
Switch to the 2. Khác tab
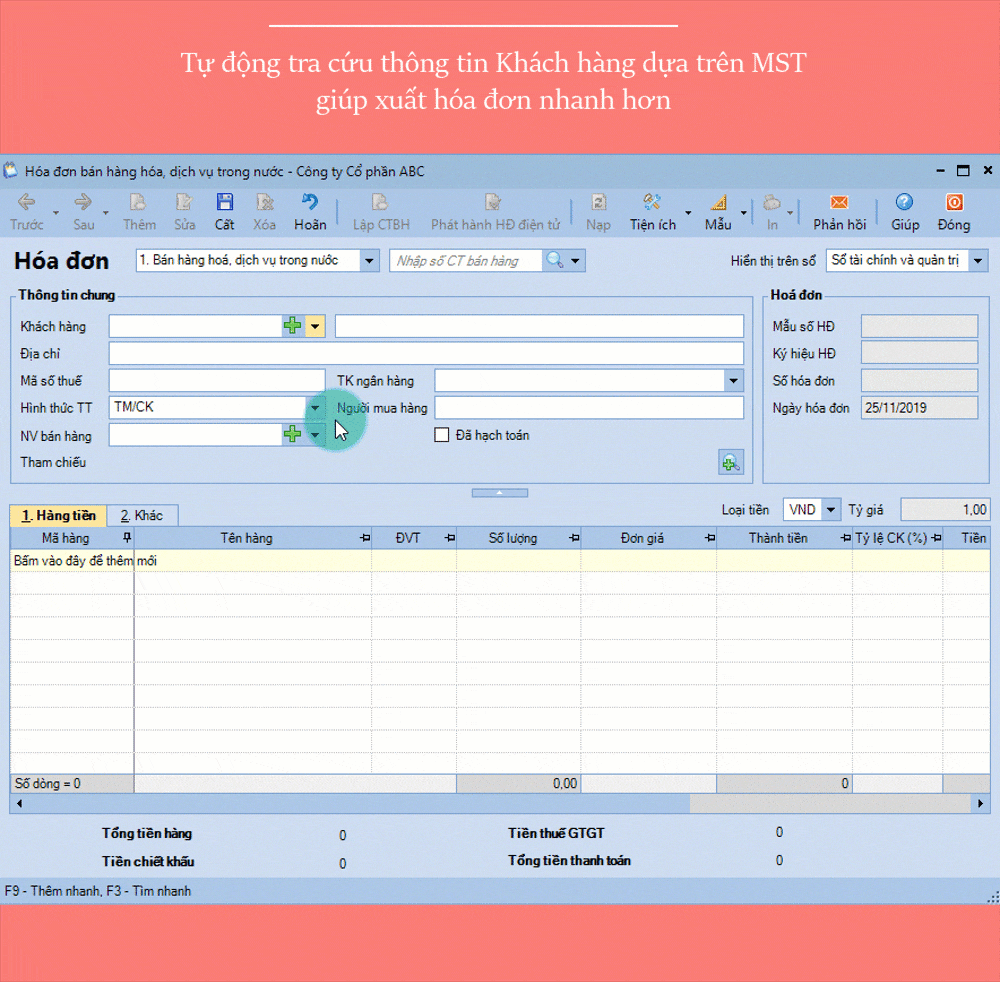click(x=142, y=515)
